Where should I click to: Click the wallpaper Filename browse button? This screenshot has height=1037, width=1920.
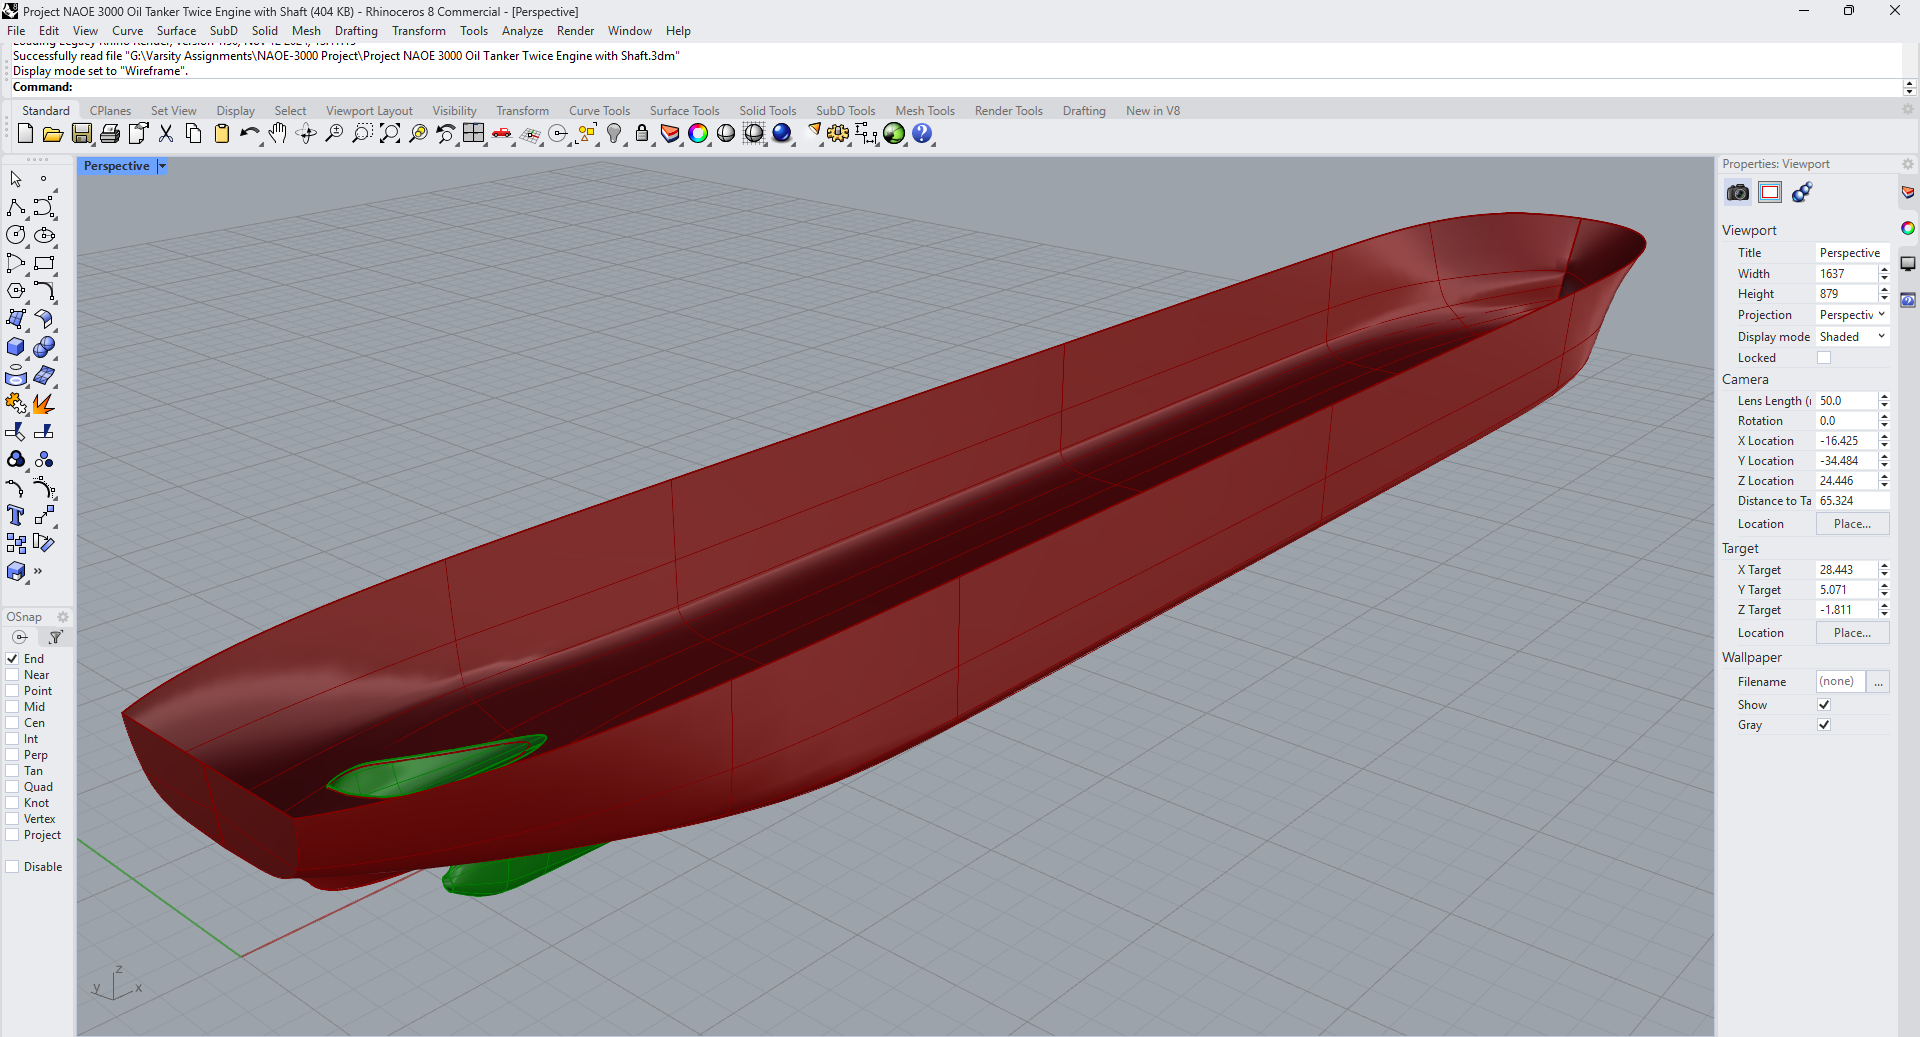point(1879,682)
